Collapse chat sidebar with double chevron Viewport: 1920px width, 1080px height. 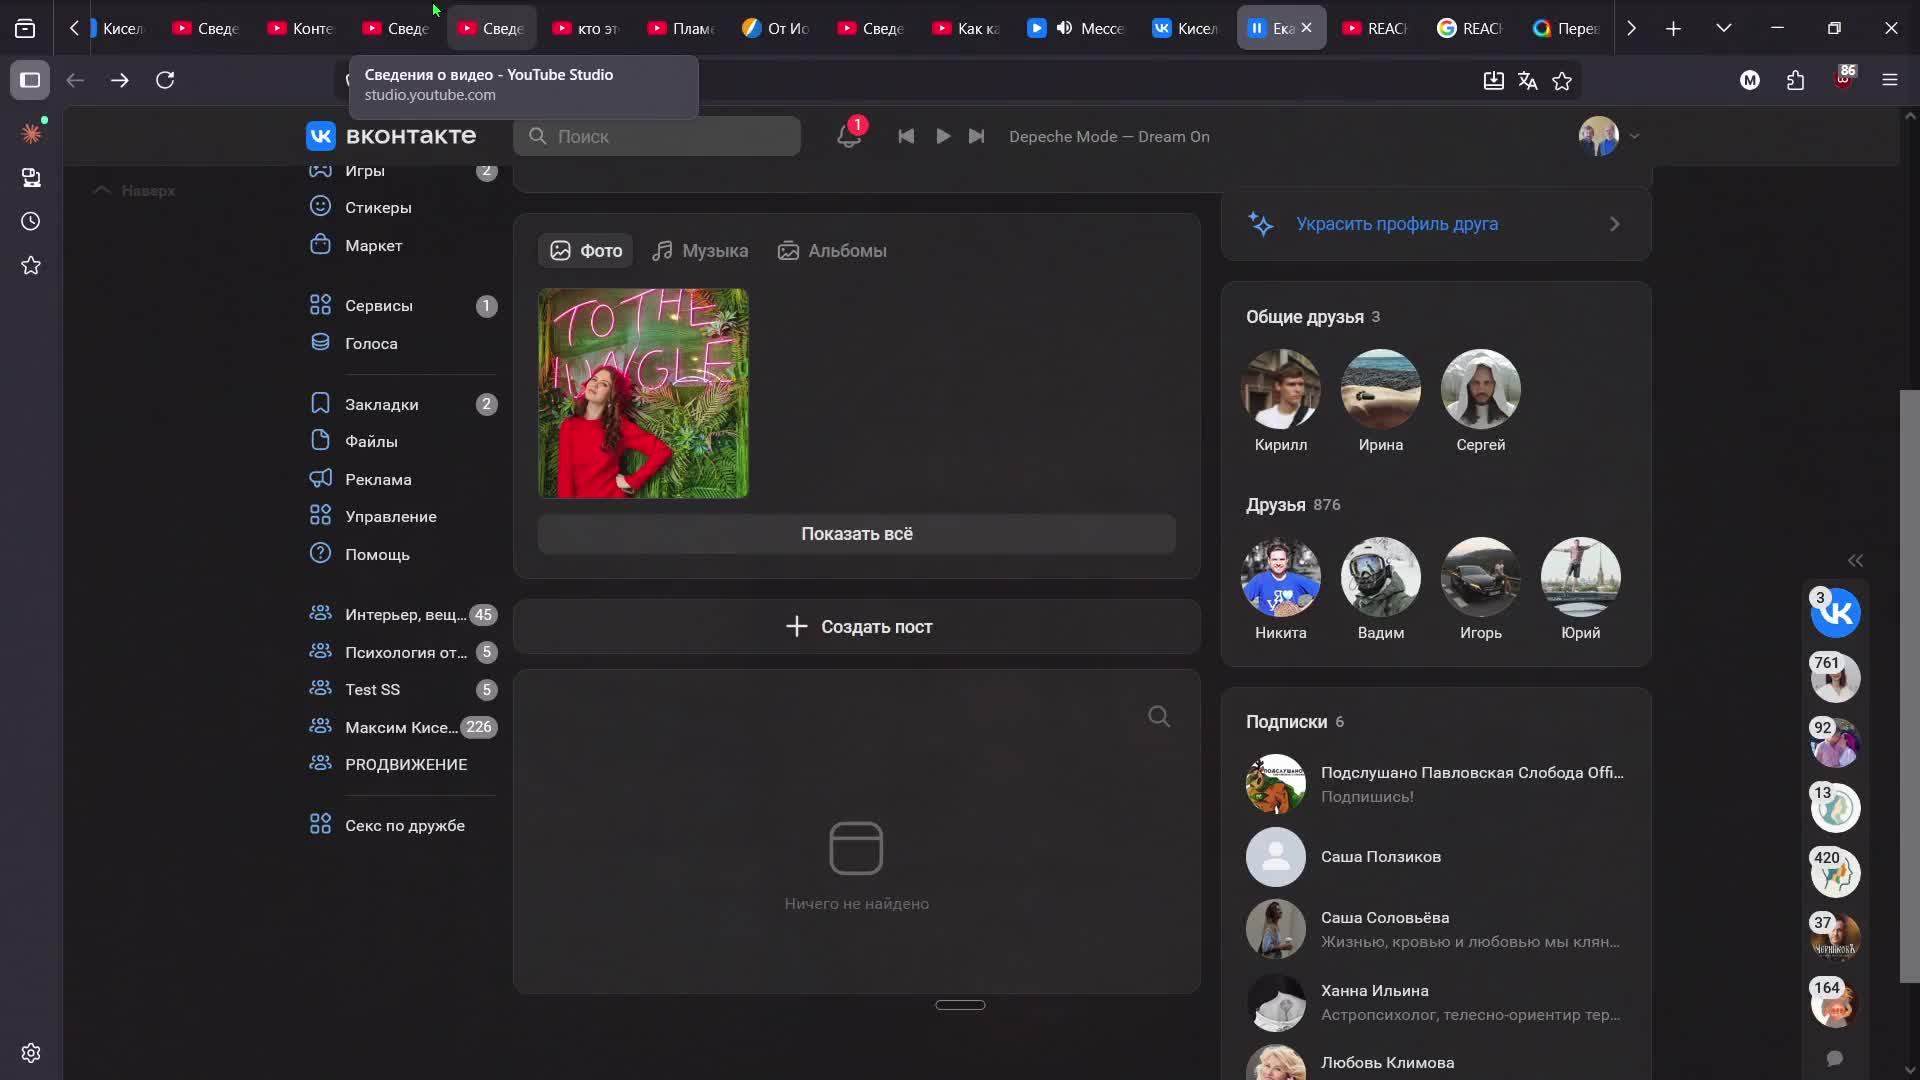pos(1855,560)
